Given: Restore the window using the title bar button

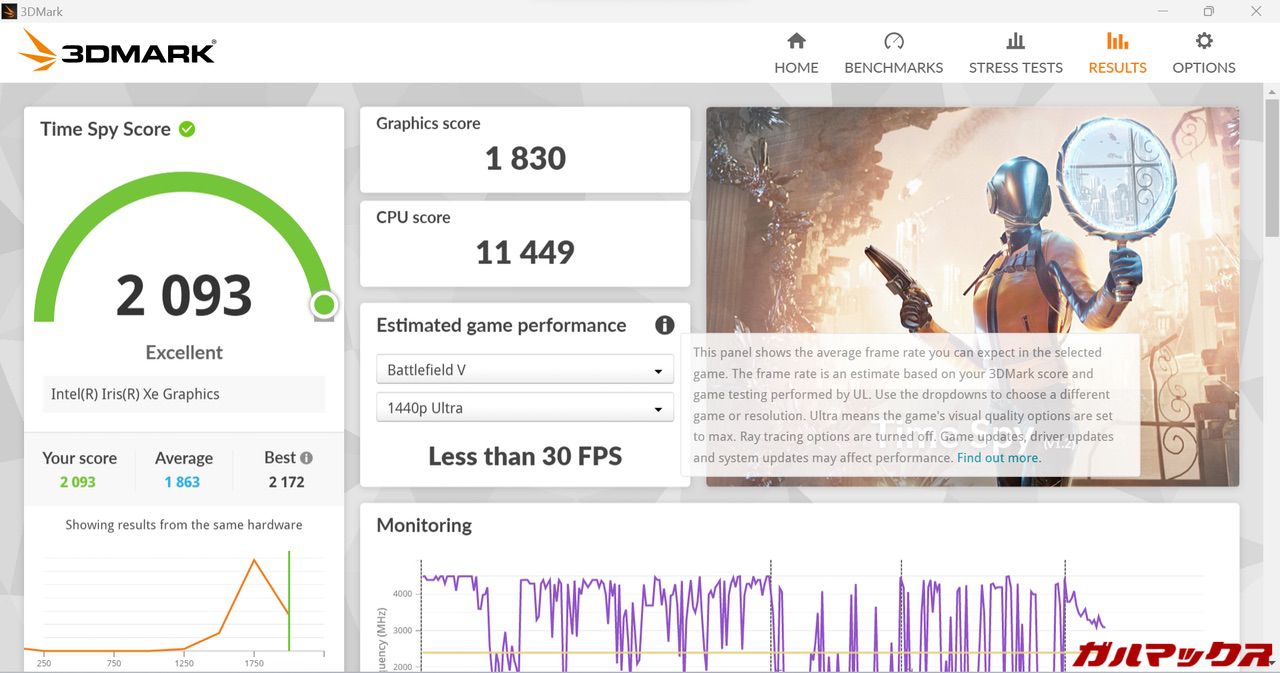Looking at the screenshot, I should pos(1208,11).
